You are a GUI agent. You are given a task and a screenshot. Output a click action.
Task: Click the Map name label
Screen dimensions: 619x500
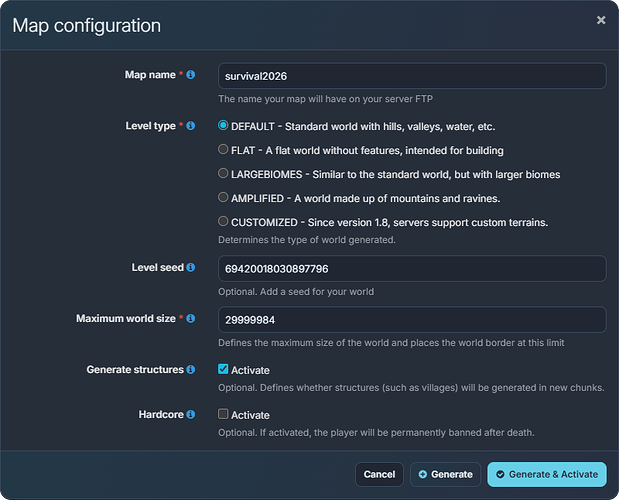pos(150,75)
